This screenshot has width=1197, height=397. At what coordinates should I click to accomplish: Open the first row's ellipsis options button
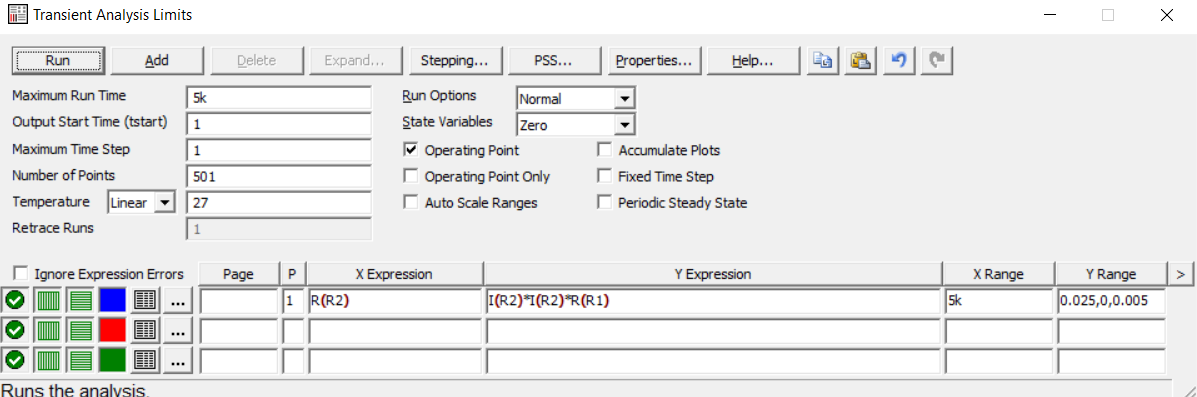click(x=179, y=301)
